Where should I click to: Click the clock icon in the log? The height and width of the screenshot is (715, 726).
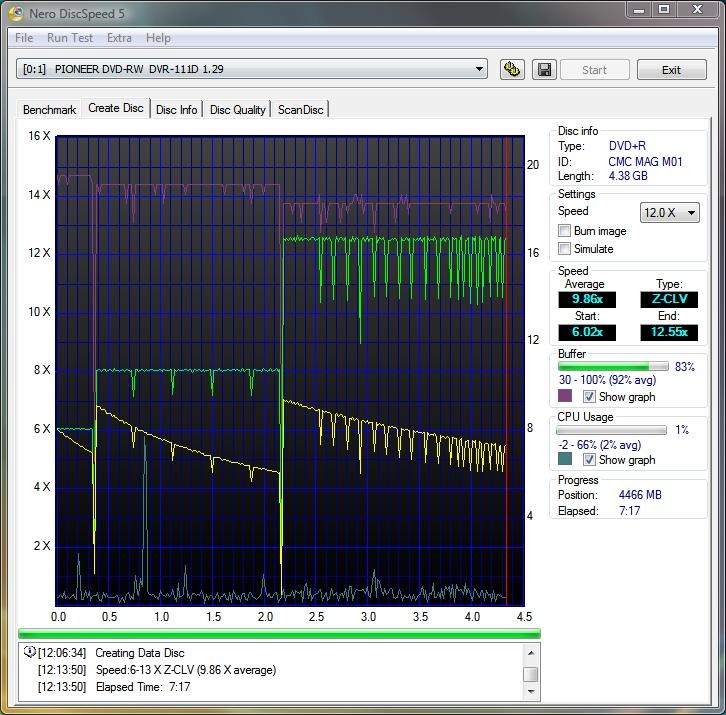29,653
